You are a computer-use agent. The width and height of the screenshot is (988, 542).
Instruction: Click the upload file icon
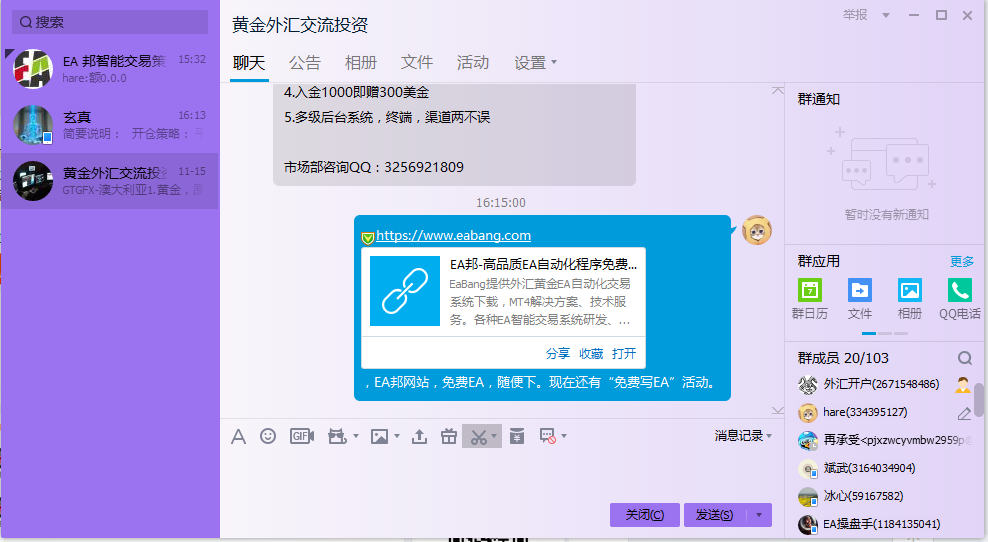pyautogui.click(x=419, y=436)
